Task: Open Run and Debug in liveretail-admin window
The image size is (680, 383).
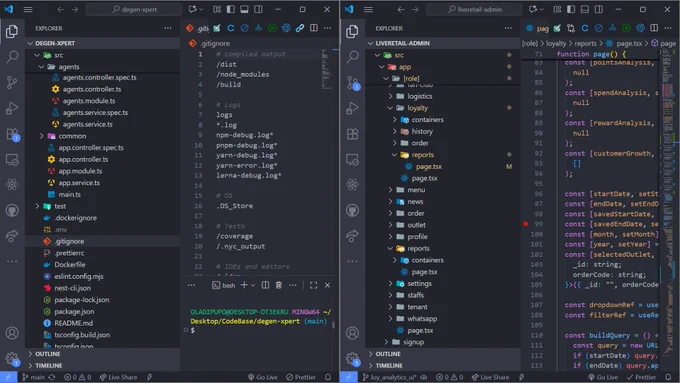Action: point(353,108)
